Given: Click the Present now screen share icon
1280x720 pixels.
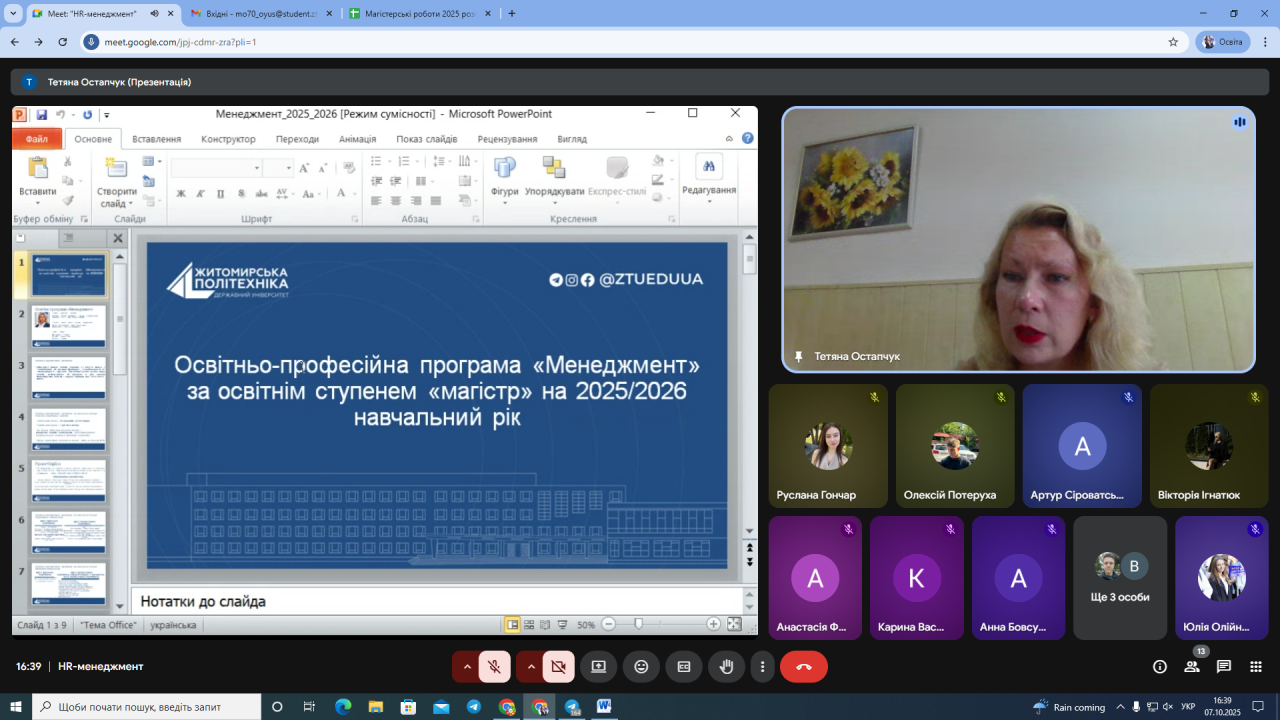Looking at the screenshot, I should (598, 667).
